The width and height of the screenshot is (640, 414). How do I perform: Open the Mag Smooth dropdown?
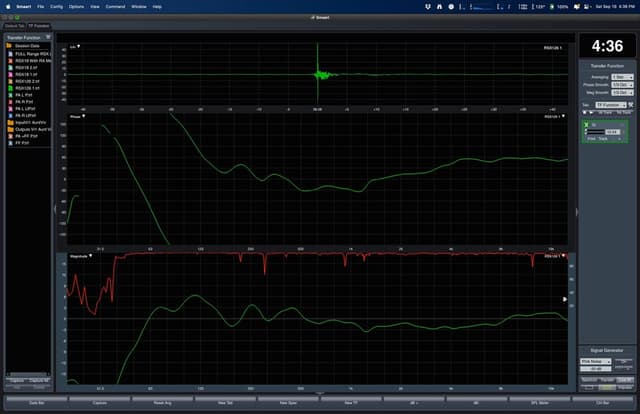click(622, 92)
